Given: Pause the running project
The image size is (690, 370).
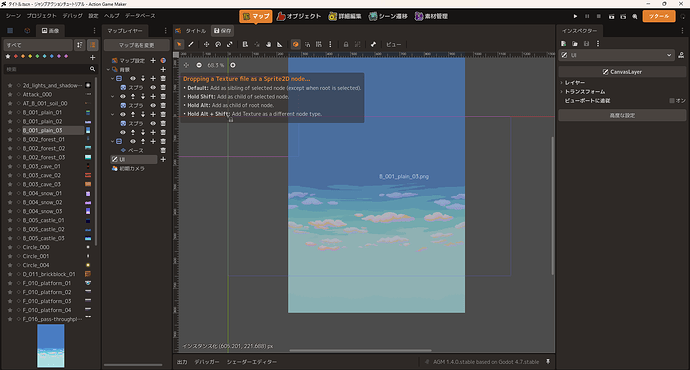Looking at the screenshot, I should point(587,16).
